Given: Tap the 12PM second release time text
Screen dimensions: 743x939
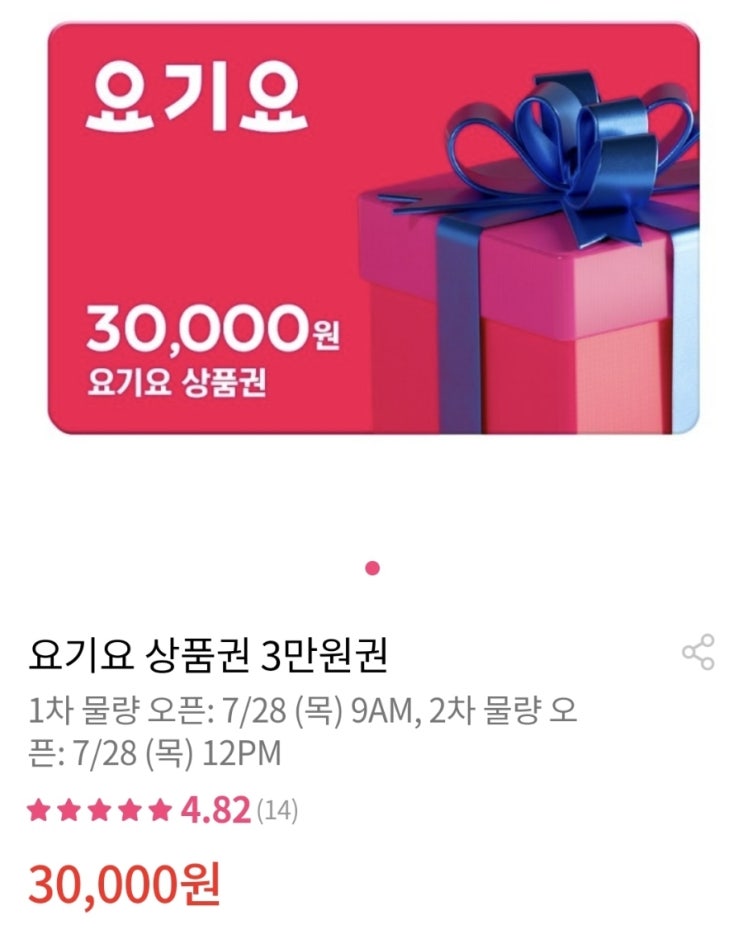Looking at the screenshot, I should pos(242,753).
